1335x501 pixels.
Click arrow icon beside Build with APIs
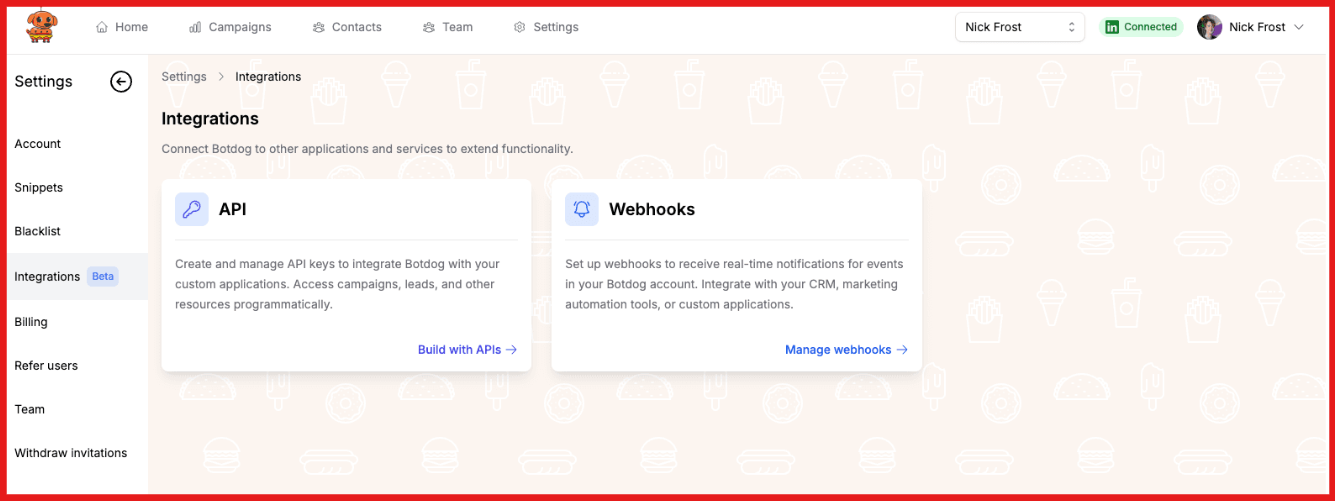[511, 350]
